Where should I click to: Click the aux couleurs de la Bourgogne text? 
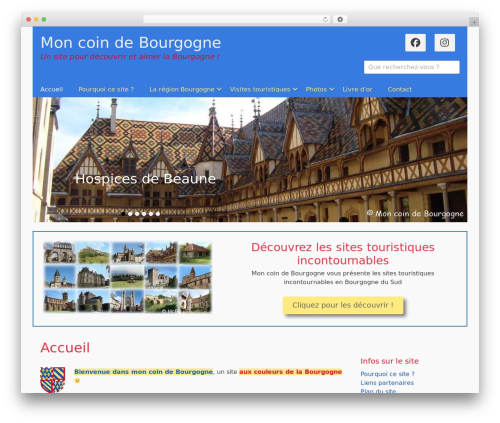tap(291, 372)
